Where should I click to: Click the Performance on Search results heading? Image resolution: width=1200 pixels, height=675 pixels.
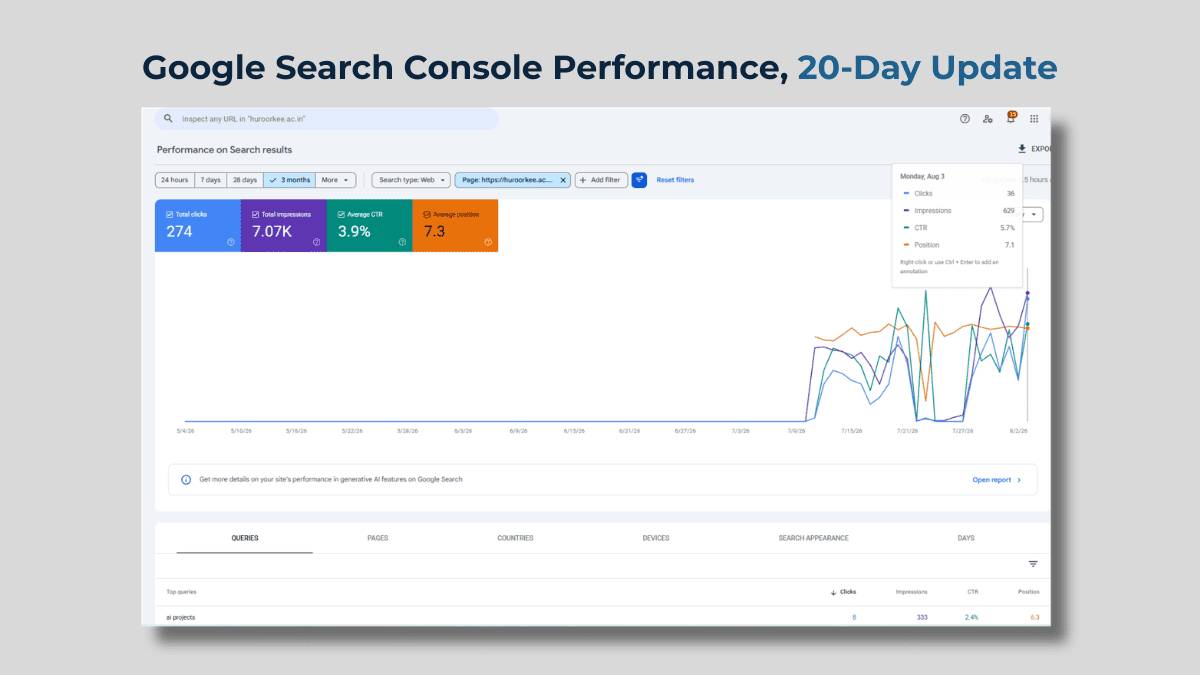224,150
